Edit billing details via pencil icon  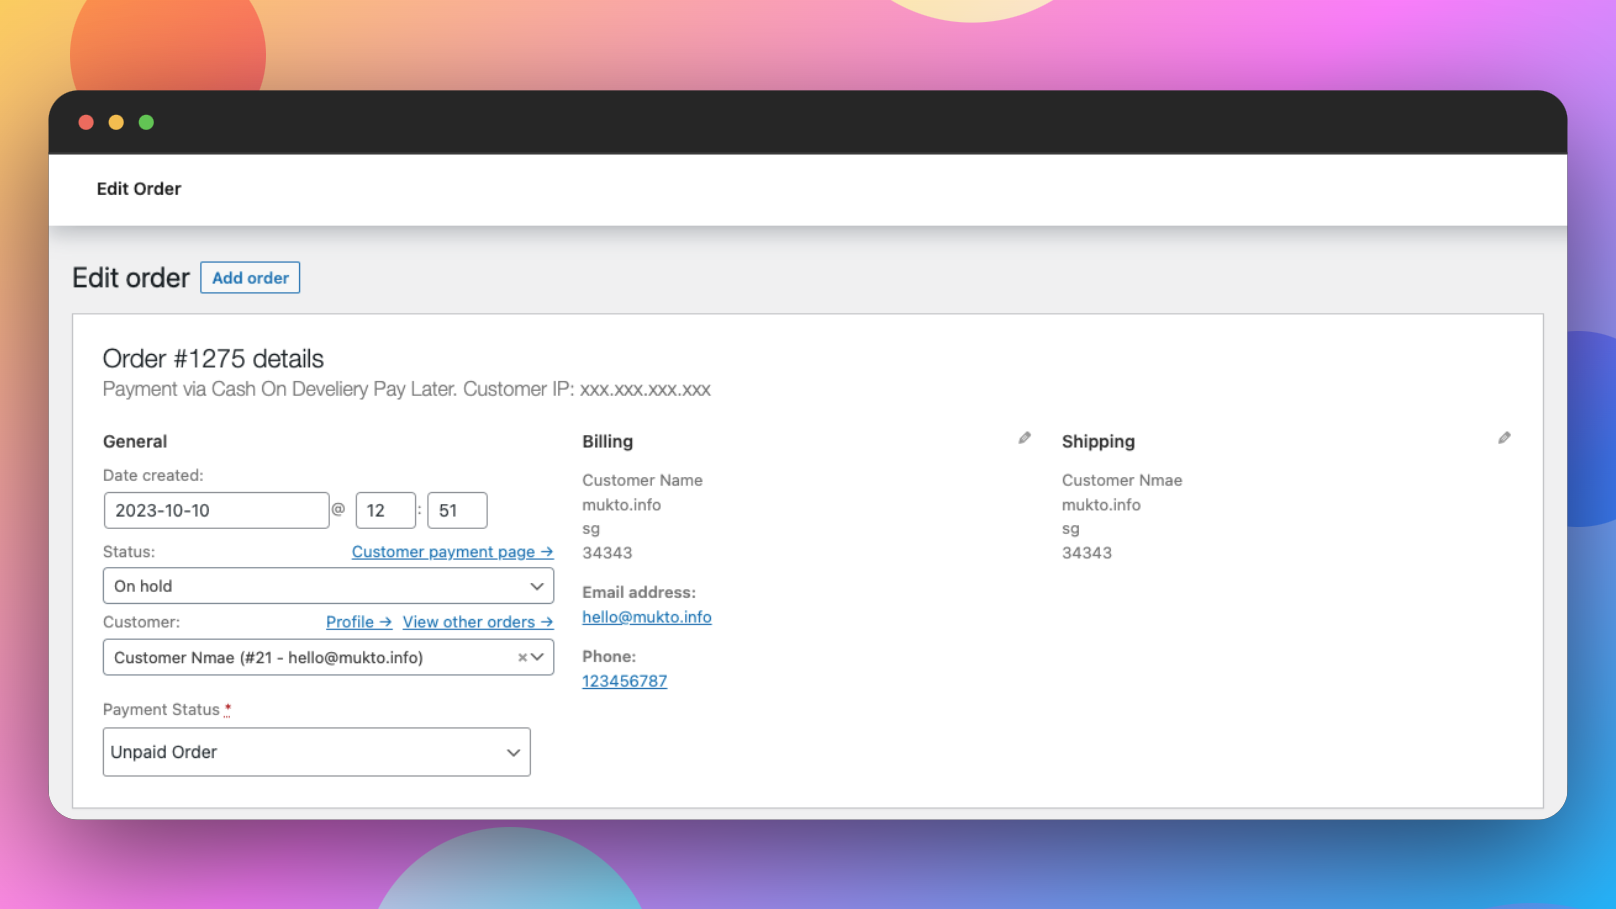(x=1024, y=438)
